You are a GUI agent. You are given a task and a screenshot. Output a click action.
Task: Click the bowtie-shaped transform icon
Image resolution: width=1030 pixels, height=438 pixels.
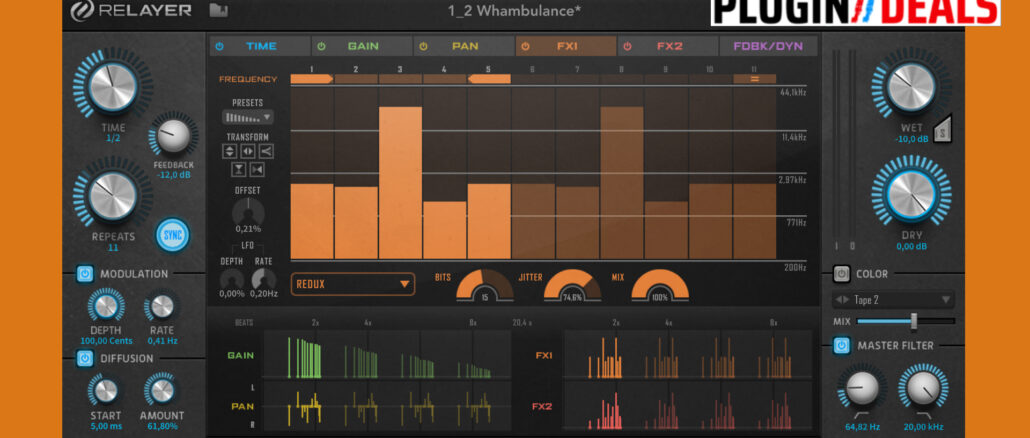[x=257, y=170]
